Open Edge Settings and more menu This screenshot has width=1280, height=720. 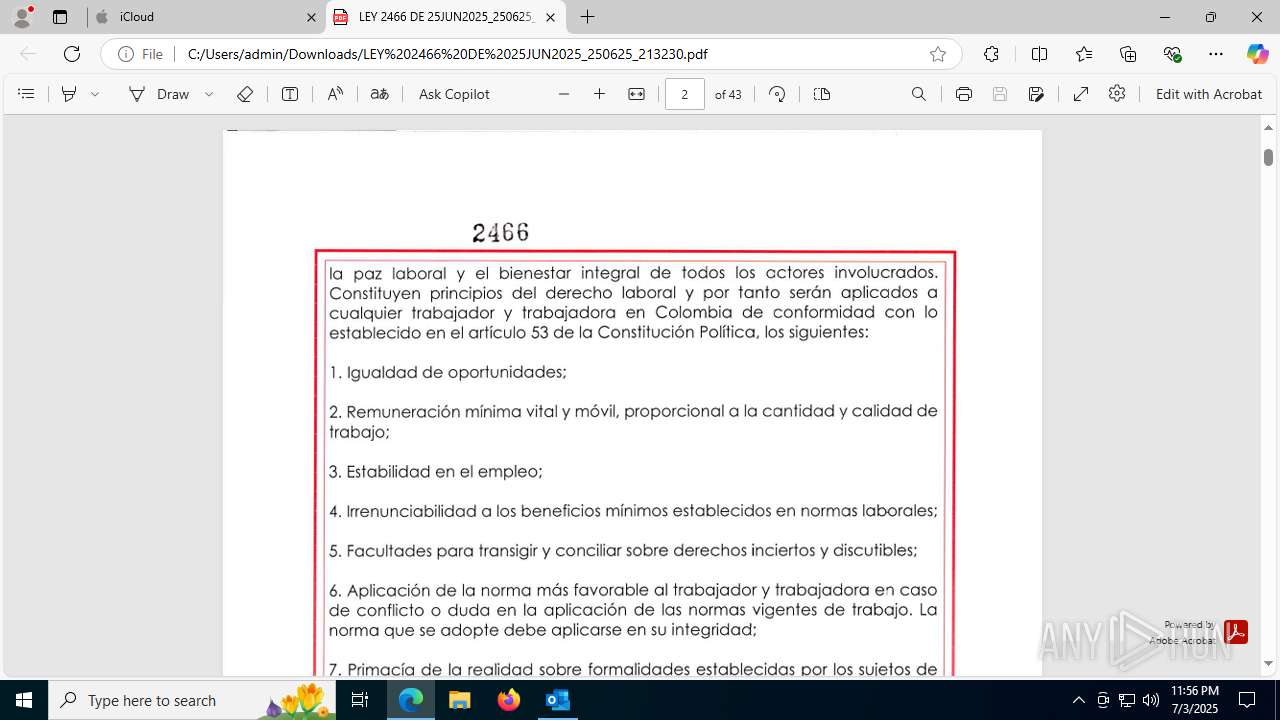(1216, 54)
